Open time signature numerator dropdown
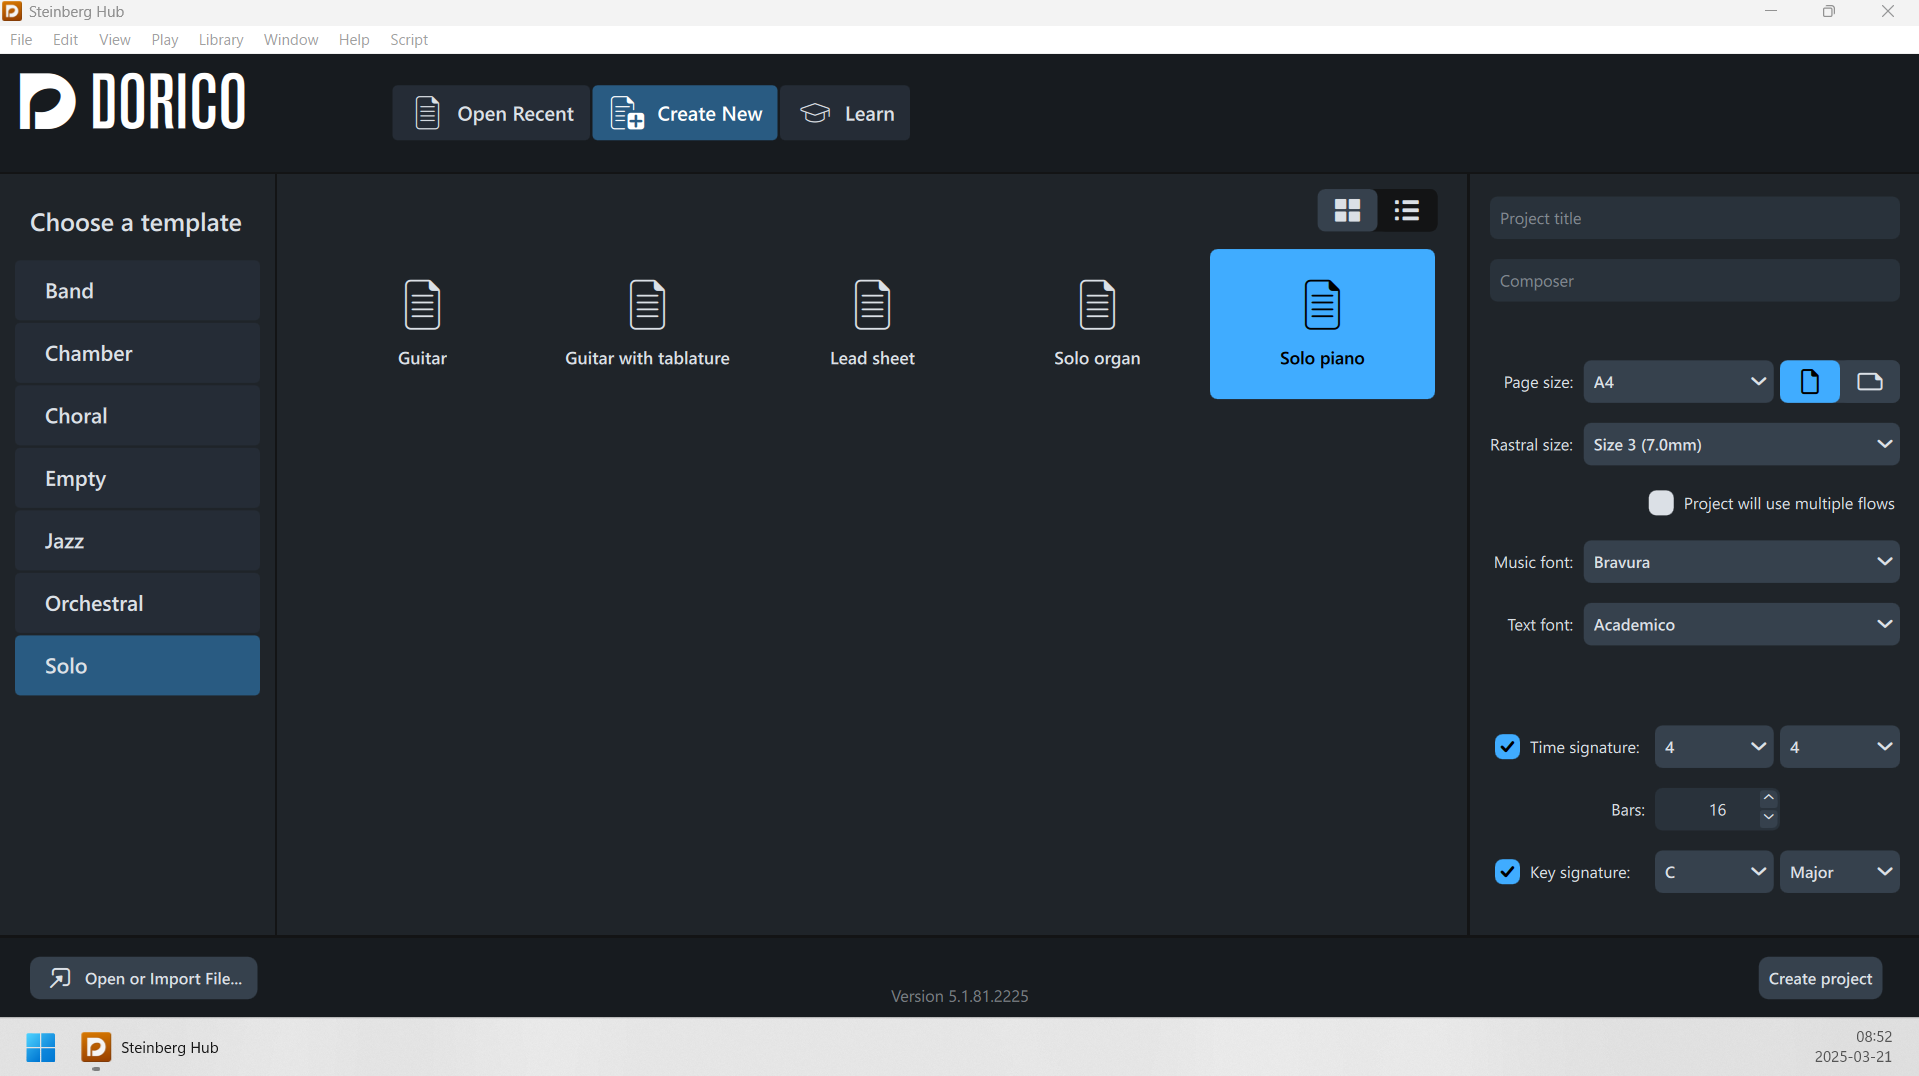Screen dimensions: 1919x1076 [x=1714, y=747]
